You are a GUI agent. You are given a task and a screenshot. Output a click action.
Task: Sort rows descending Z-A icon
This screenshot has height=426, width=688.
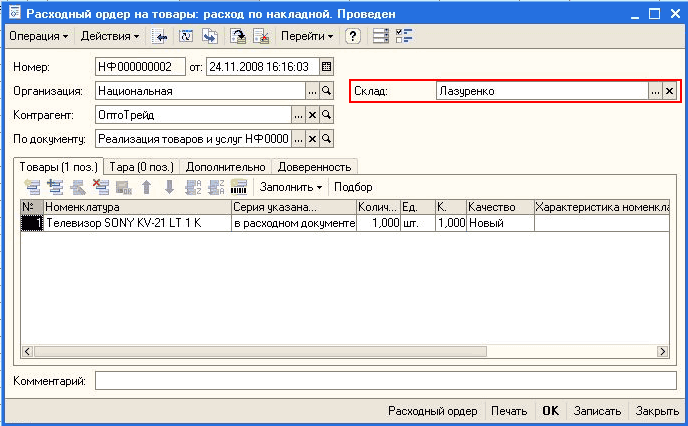coord(216,187)
